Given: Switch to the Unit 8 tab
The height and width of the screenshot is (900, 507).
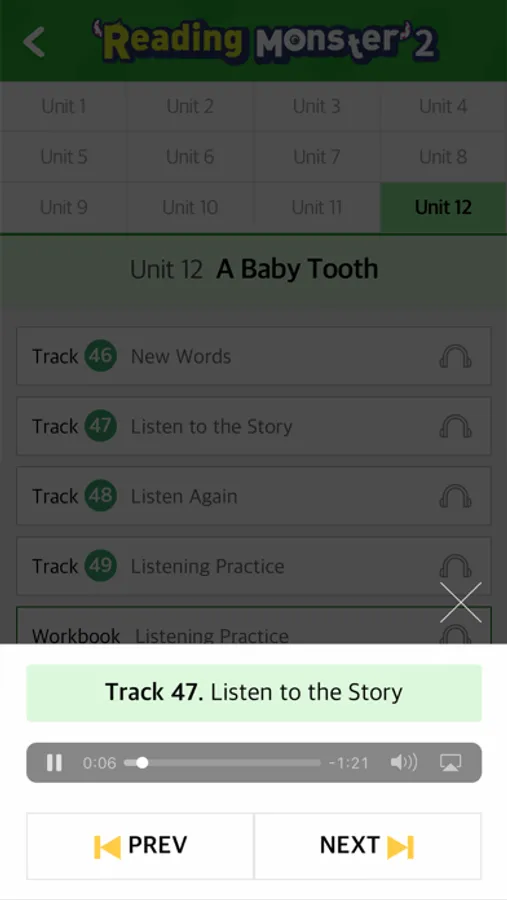Looking at the screenshot, I should pyautogui.click(x=443, y=157).
